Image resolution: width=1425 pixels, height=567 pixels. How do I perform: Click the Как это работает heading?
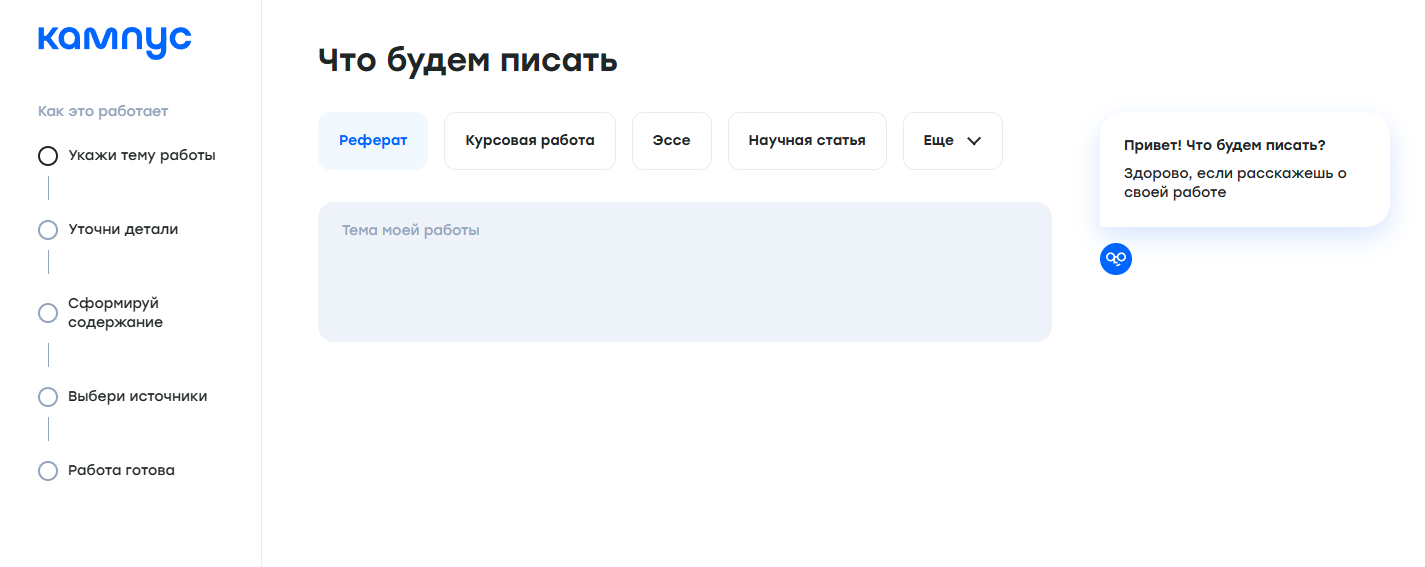click(x=103, y=111)
